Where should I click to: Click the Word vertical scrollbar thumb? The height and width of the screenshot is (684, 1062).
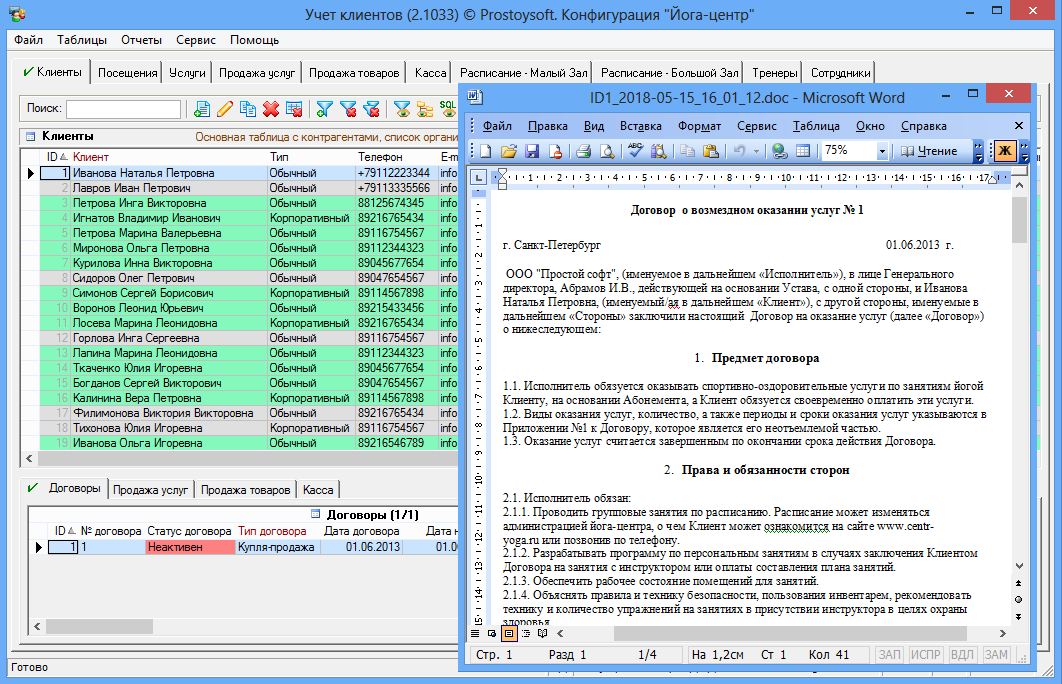pyautogui.click(x=1019, y=219)
